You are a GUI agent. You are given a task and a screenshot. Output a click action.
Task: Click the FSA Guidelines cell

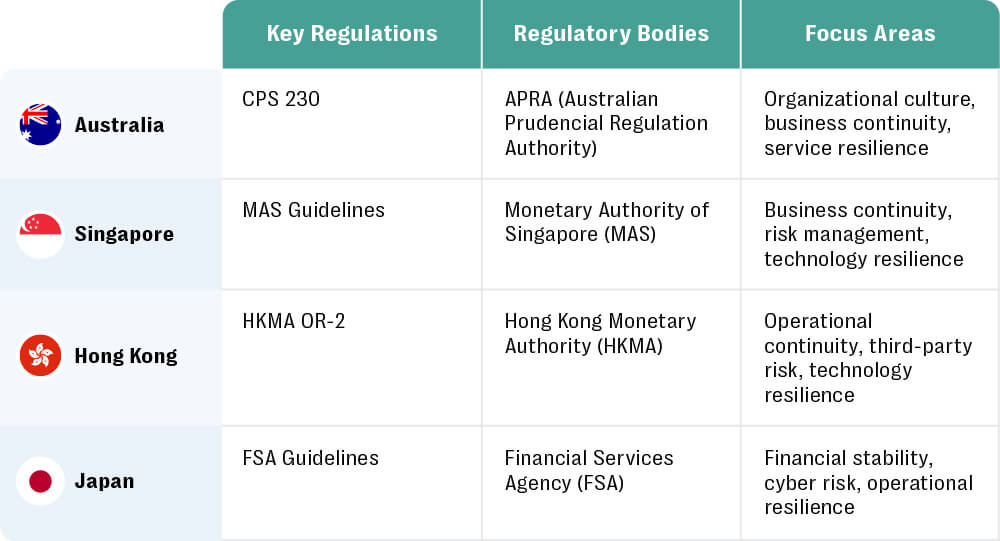[310, 458]
